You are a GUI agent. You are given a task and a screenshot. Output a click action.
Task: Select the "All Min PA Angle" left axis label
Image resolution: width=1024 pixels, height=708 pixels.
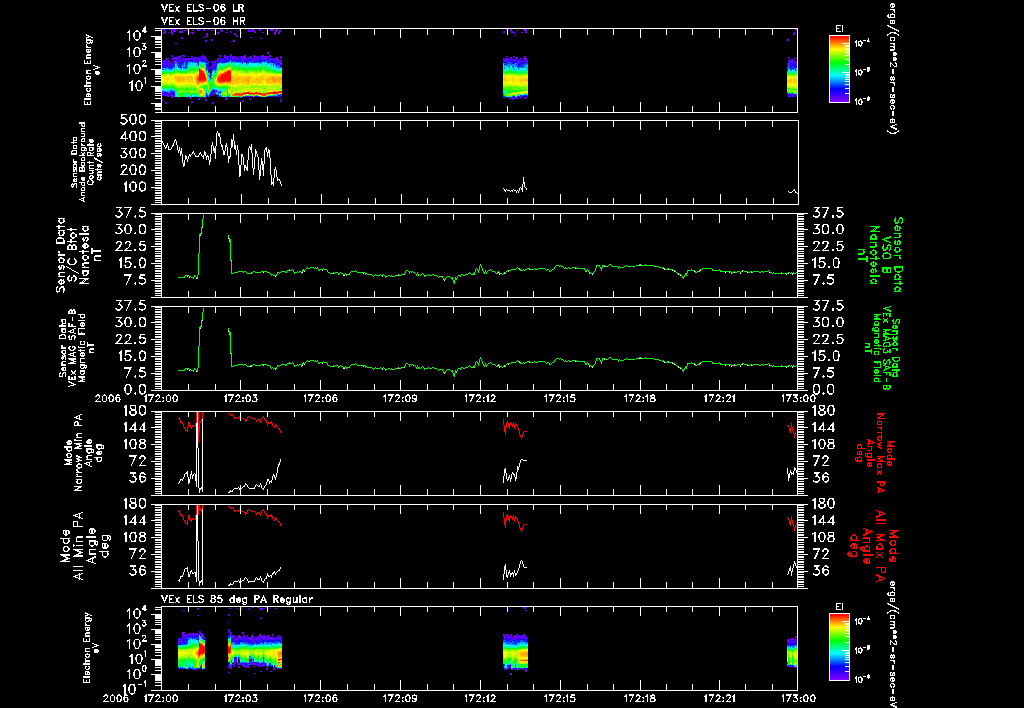[85, 547]
